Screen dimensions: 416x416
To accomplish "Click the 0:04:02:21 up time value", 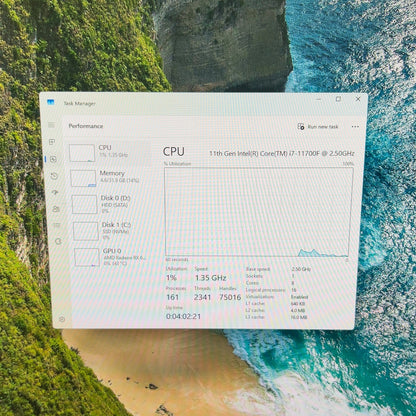I will 183,316.
